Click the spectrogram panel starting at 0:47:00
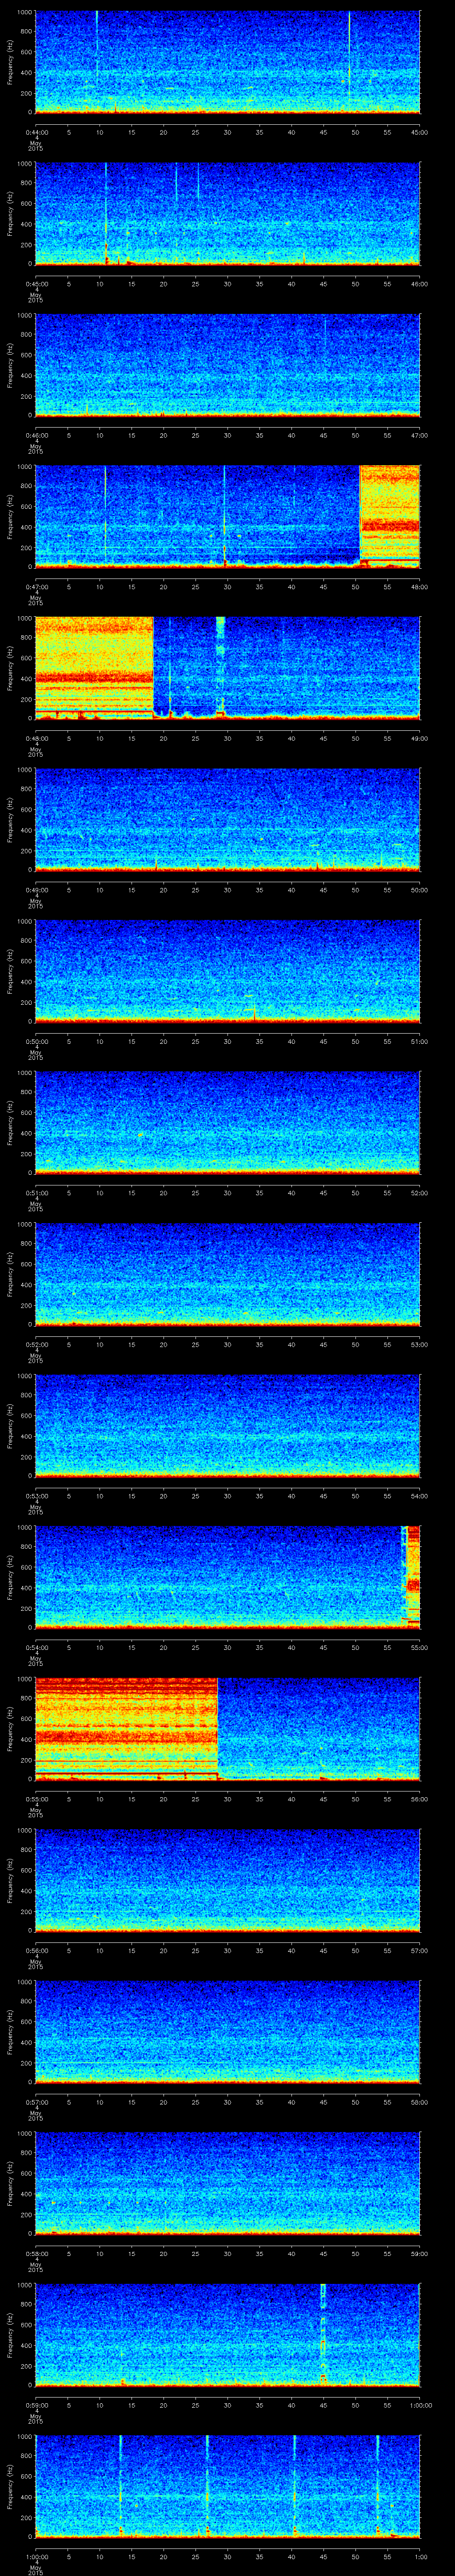This screenshot has width=455, height=2576. (x=228, y=516)
